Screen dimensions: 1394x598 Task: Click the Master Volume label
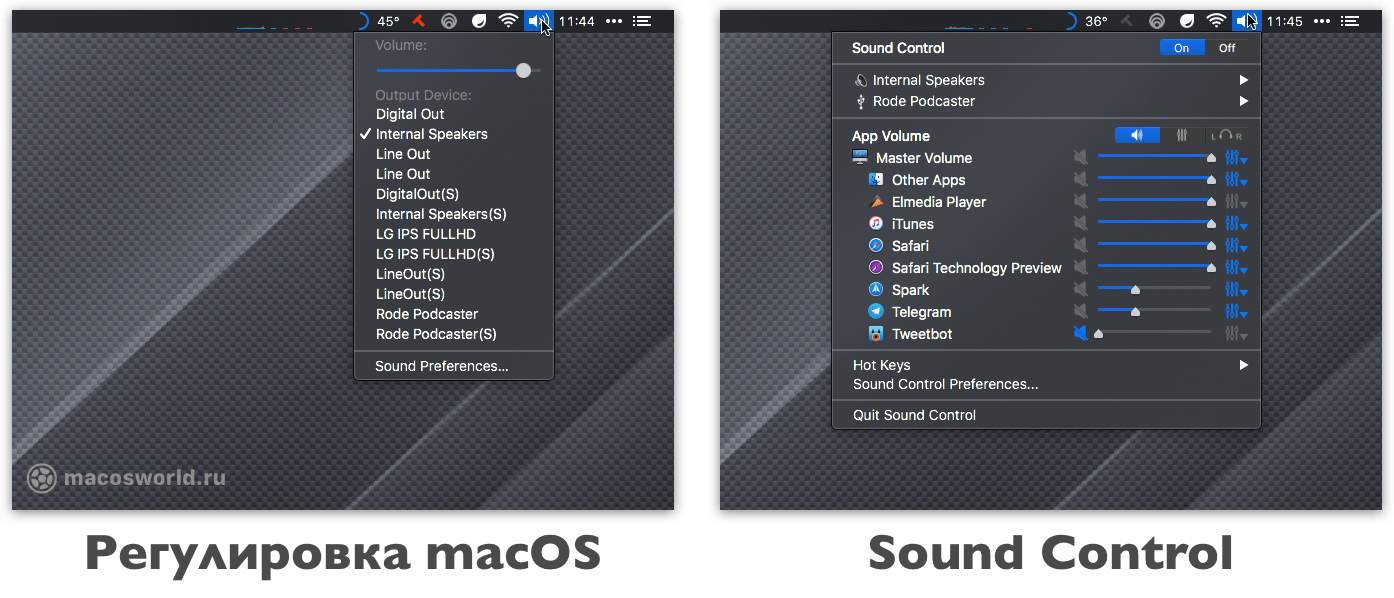pos(924,158)
